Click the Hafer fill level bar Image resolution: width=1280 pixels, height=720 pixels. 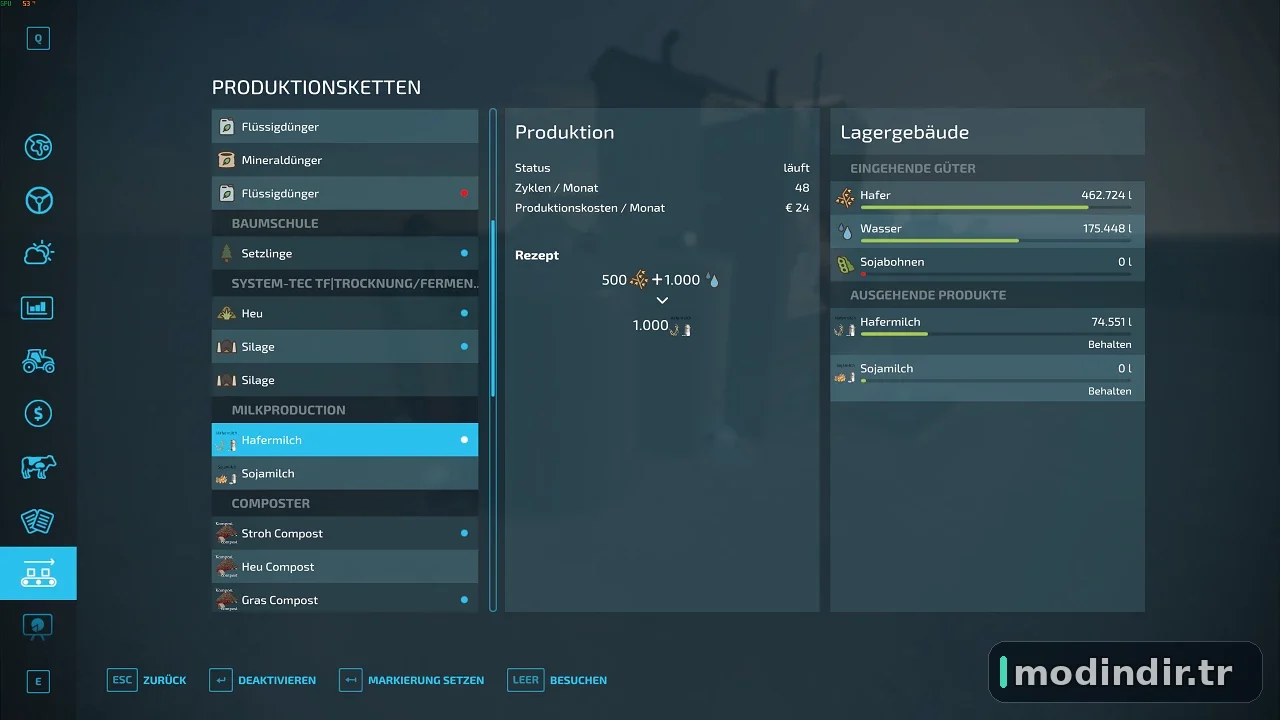coord(996,207)
